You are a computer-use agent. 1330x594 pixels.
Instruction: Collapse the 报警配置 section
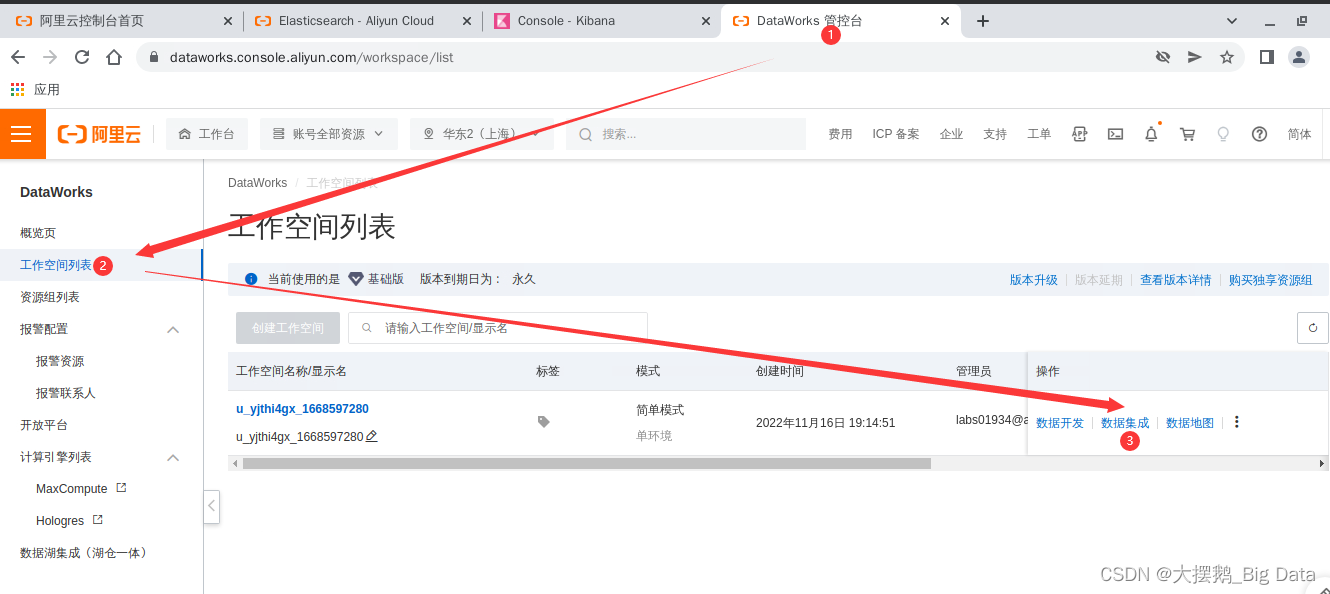[173, 329]
